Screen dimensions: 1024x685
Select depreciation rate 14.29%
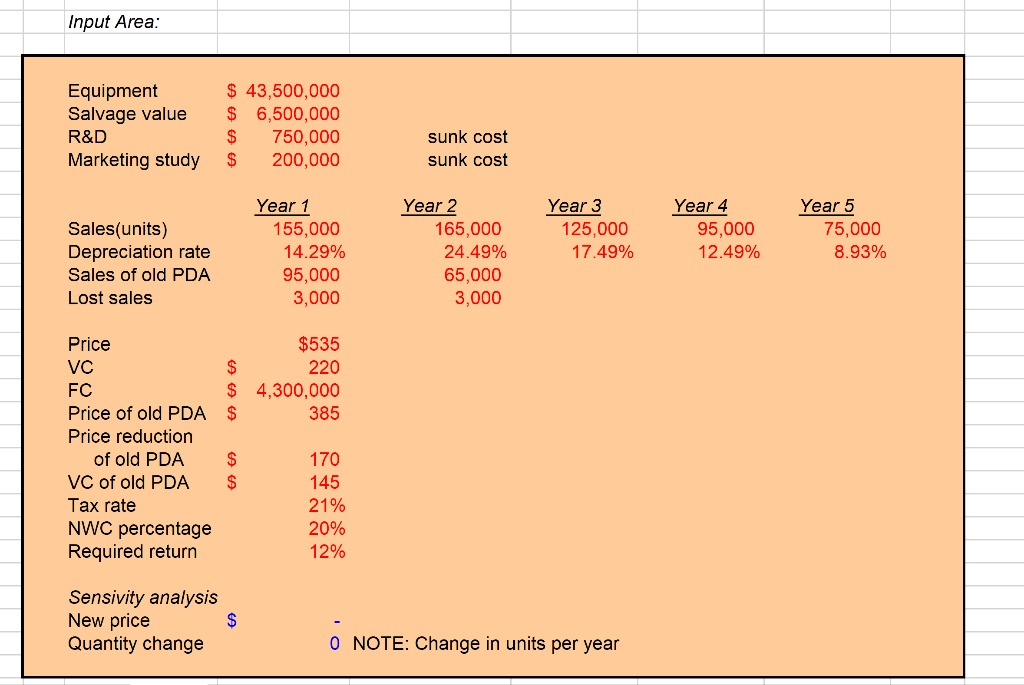pyautogui.click(x=314, y=252)
